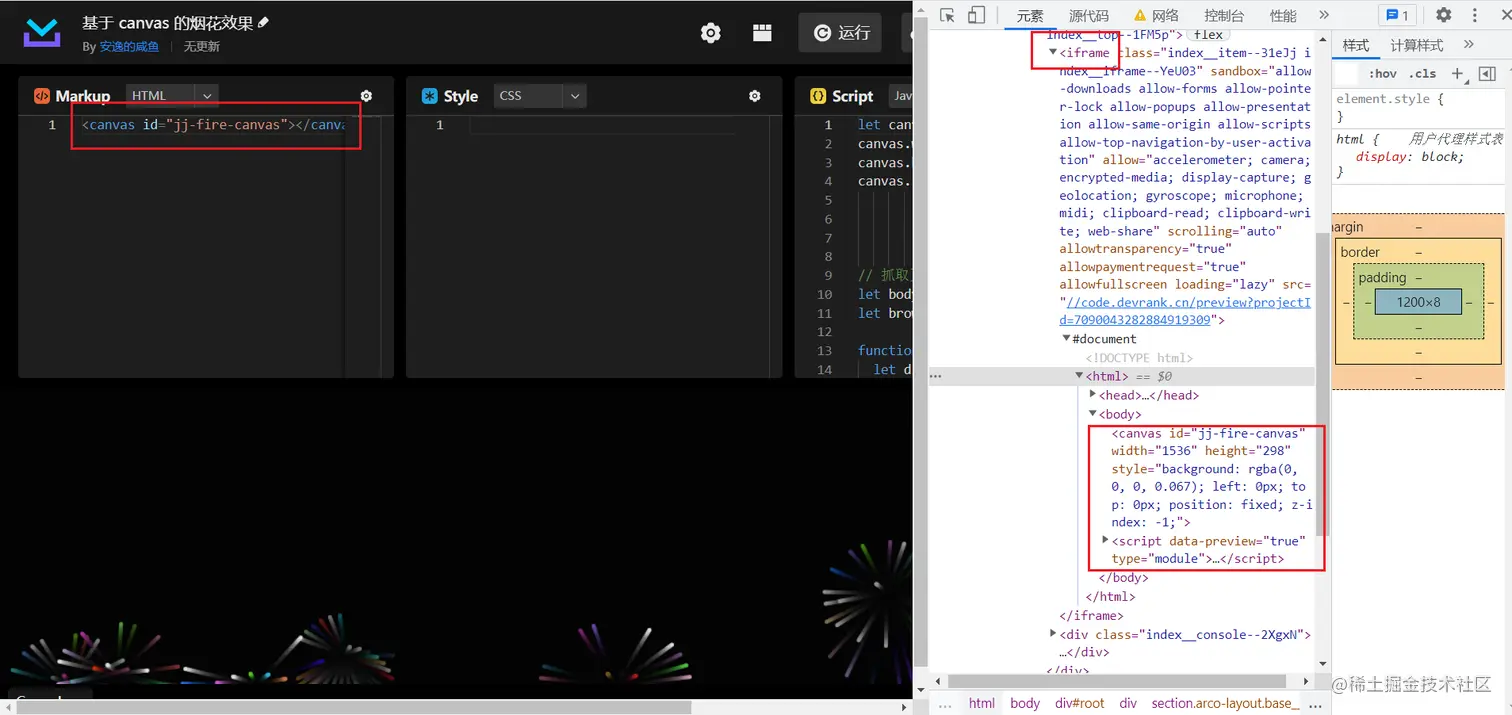Click the element.style rule block
This screenshot has width=1512, height=715.
(x=1418, y=107)
